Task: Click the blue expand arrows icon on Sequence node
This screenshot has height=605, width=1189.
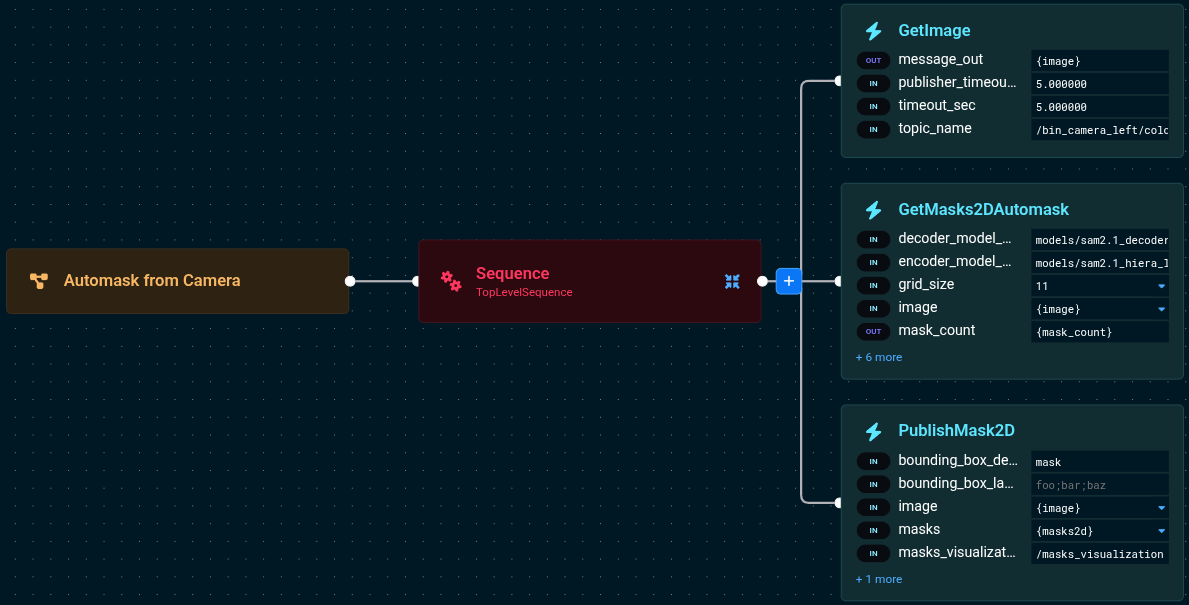Action: pyautogui.click(x=732, y=281)
